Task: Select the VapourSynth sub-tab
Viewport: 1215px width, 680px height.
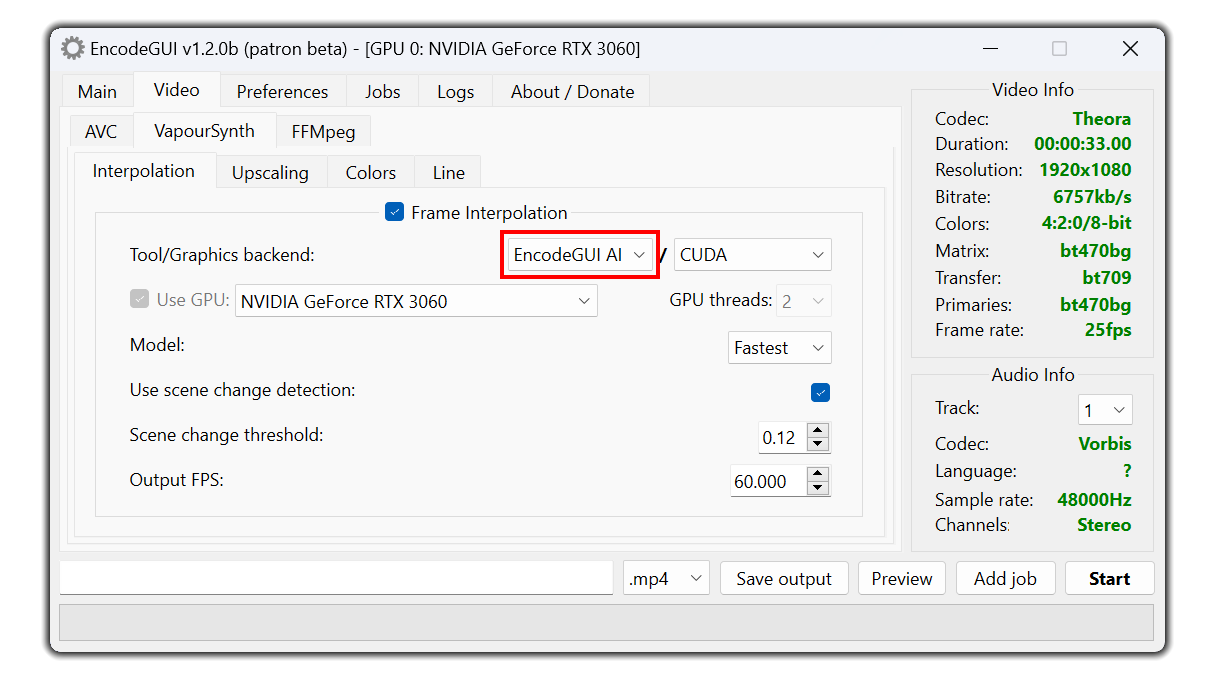Action: pyautogui.click(x=204, y=130)
